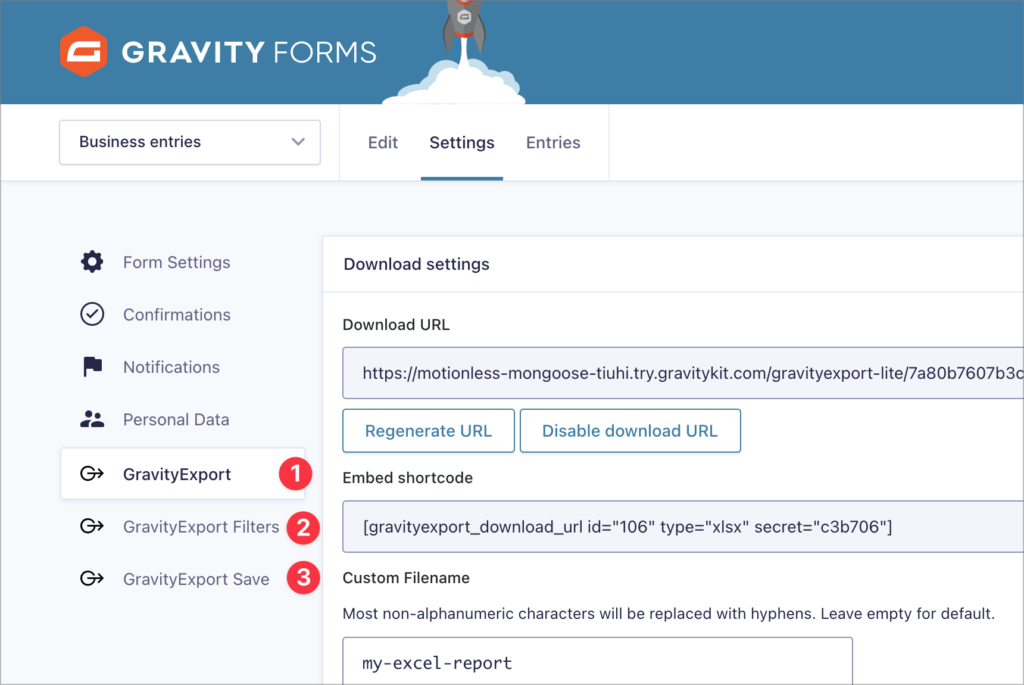
Task: Click the GravityExport Save icon
Action: [x=91, y=579]
